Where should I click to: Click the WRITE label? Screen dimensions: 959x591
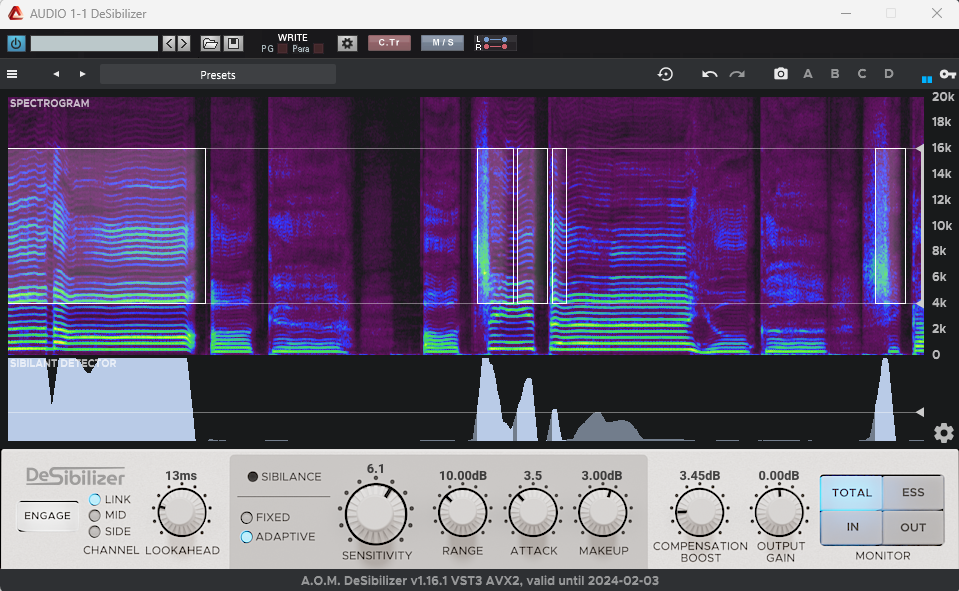(292, 38)
